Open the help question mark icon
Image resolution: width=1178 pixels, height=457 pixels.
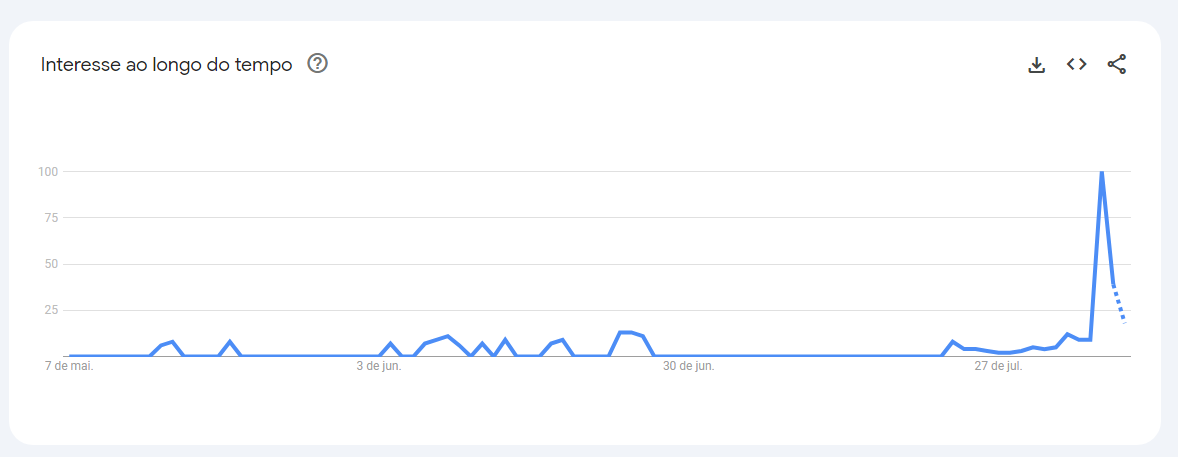pos(318,64)
